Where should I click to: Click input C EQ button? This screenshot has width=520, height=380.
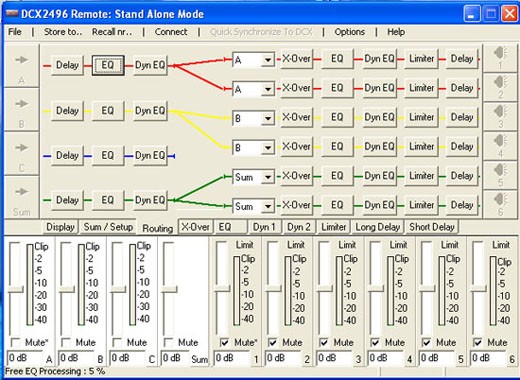[108, 155]
